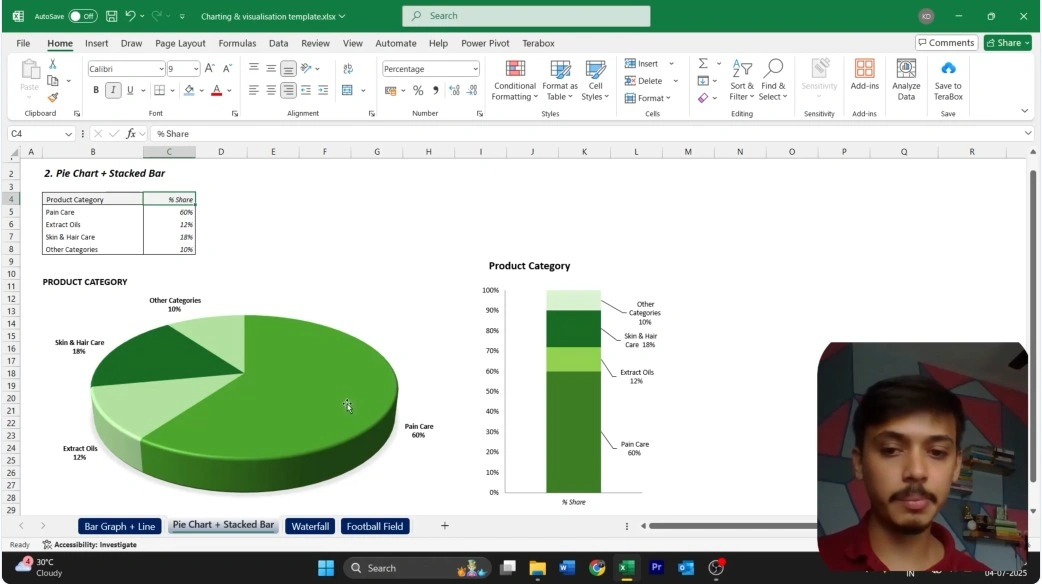
Task: Click the red Font Color swatch
Action: pyautogui.click(x=217, y=90)
